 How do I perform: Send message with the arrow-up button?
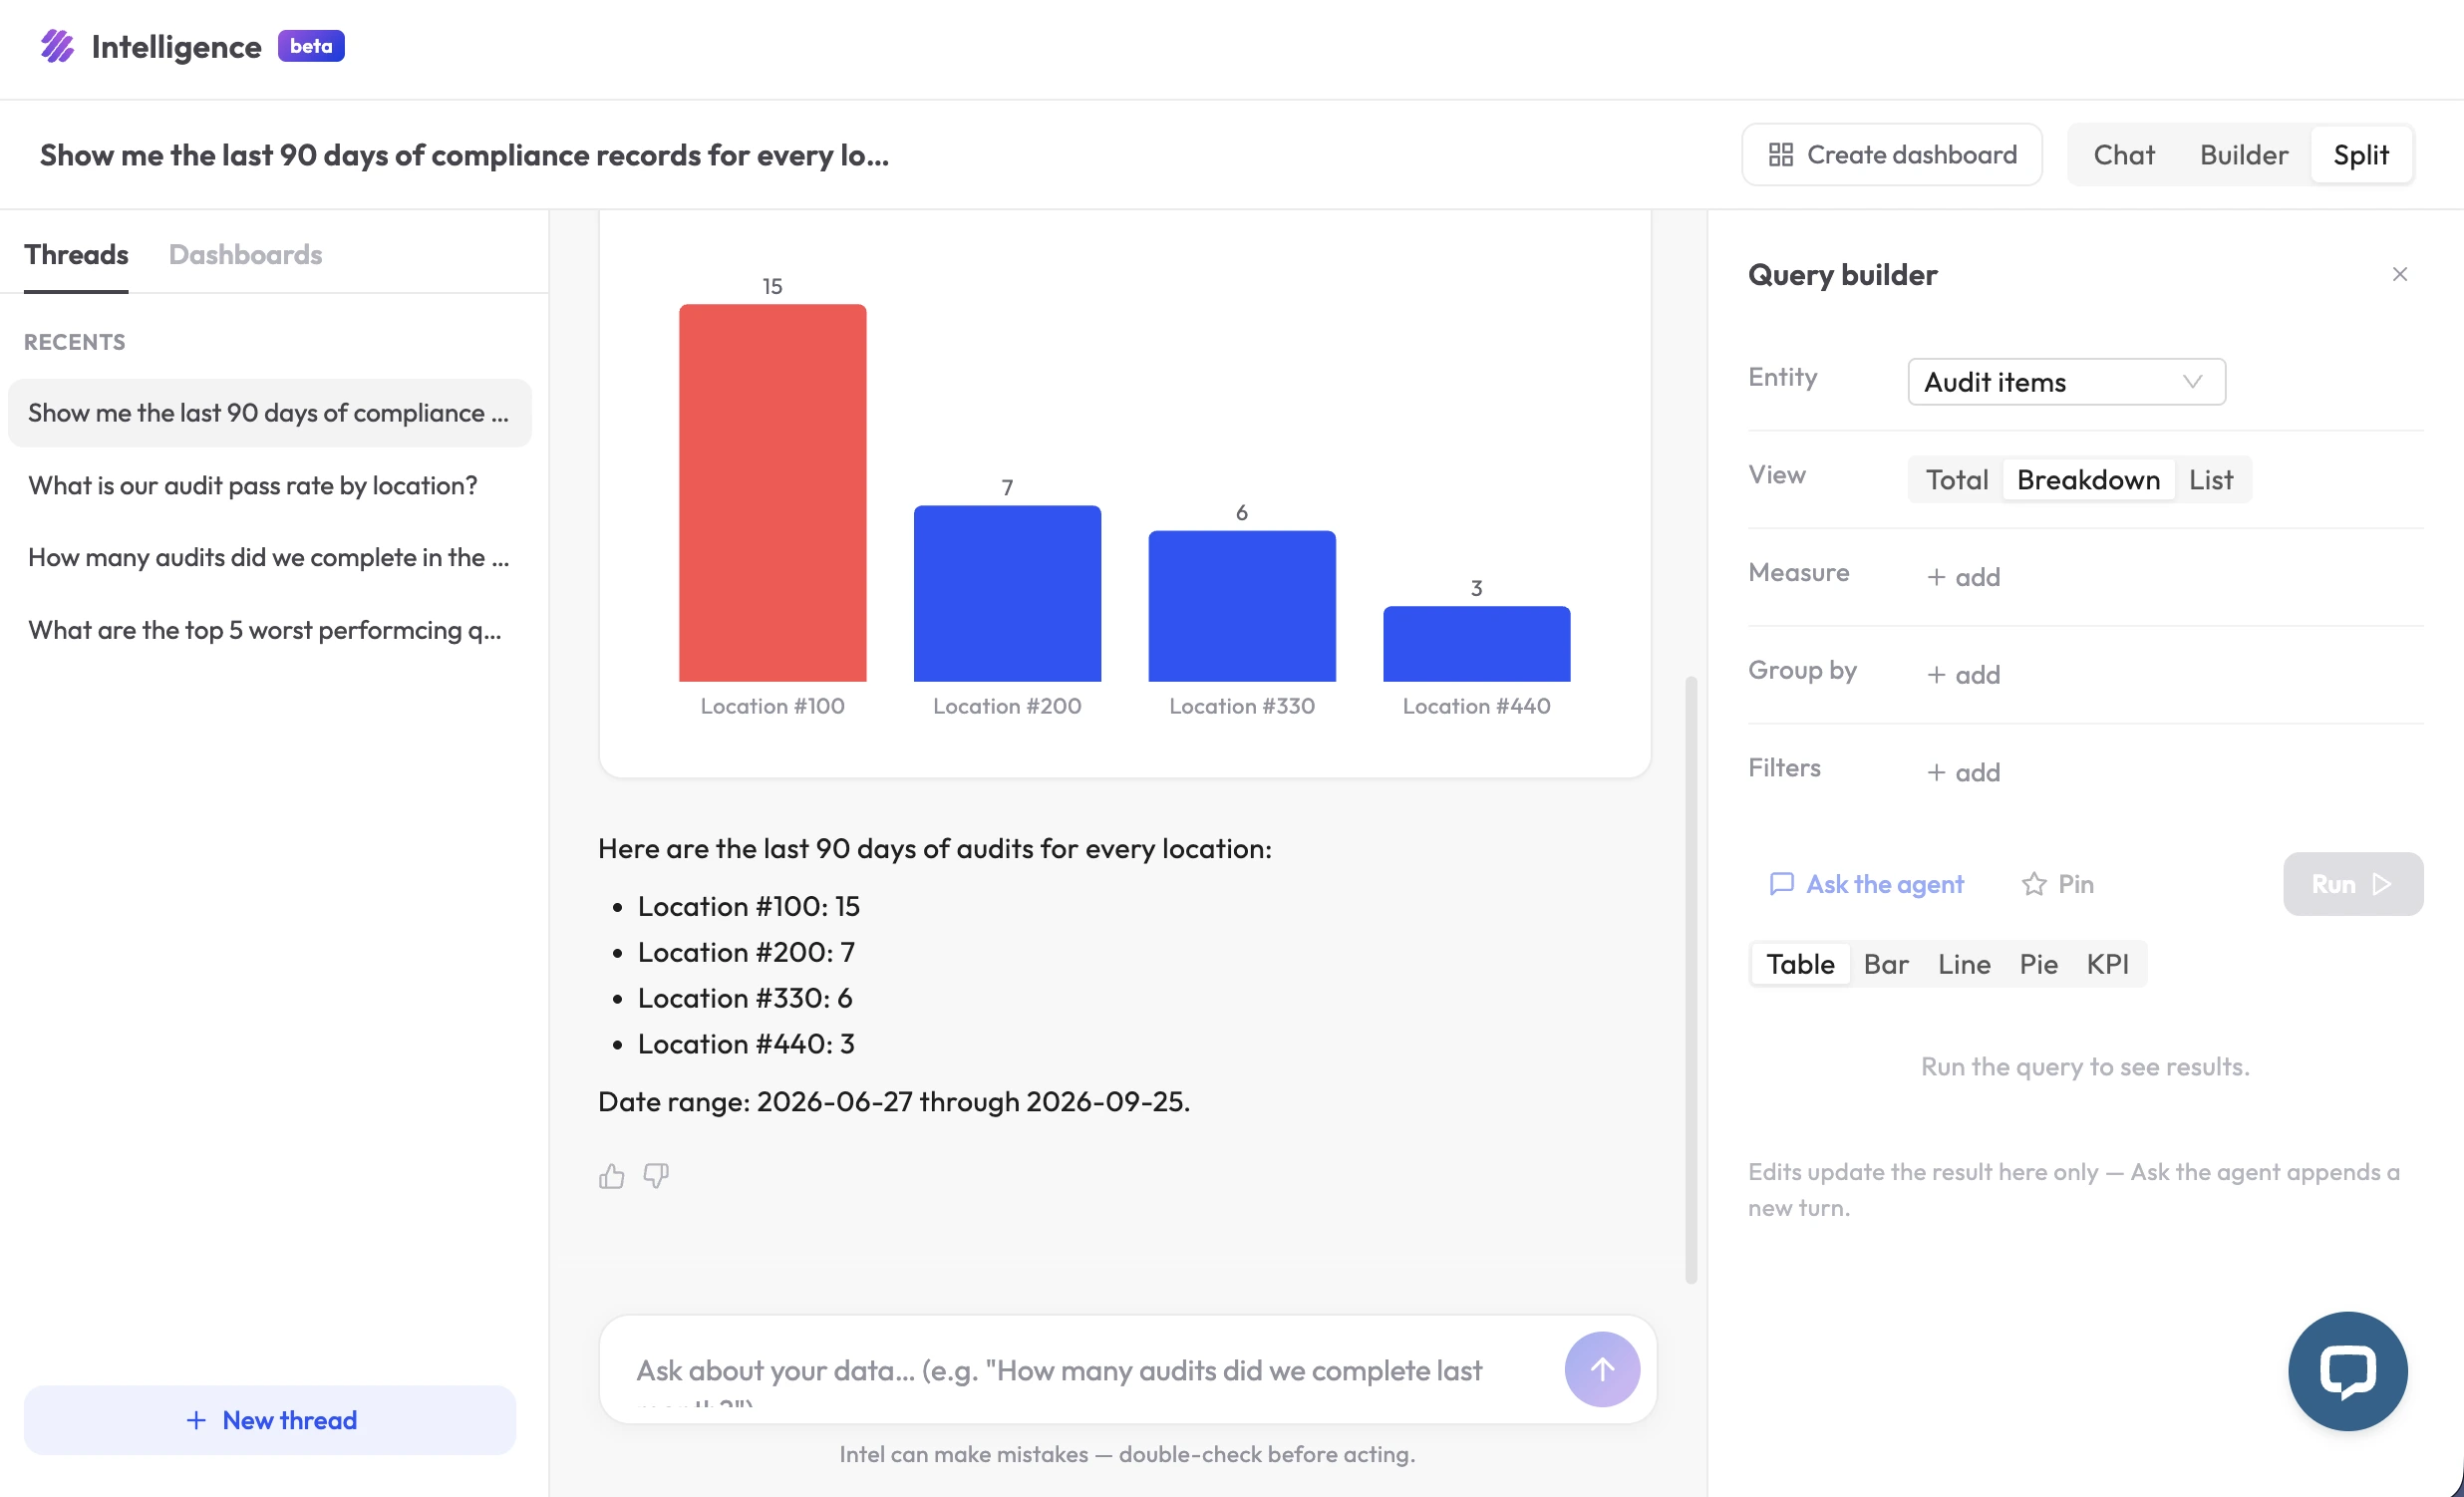tap(1602, 1369)
